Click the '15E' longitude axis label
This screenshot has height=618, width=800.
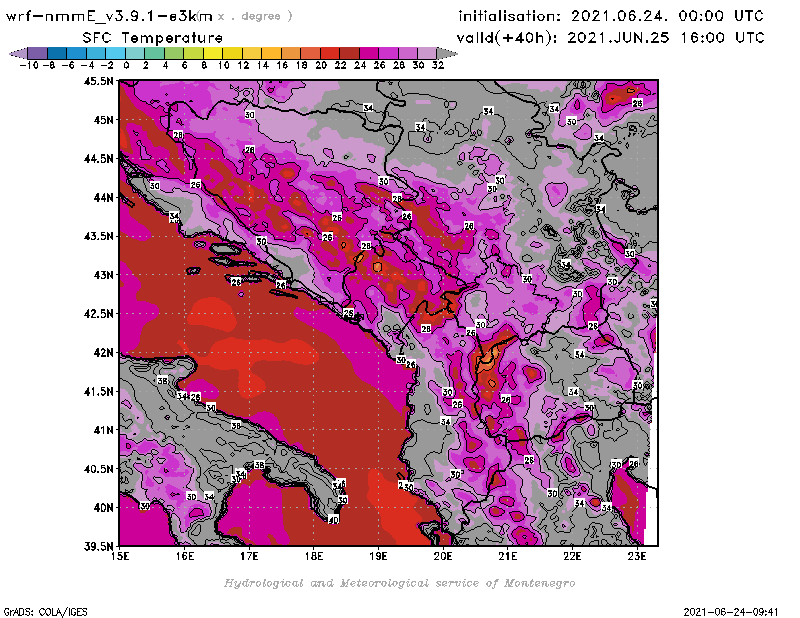pyautogui.click(x=120, y=556)
